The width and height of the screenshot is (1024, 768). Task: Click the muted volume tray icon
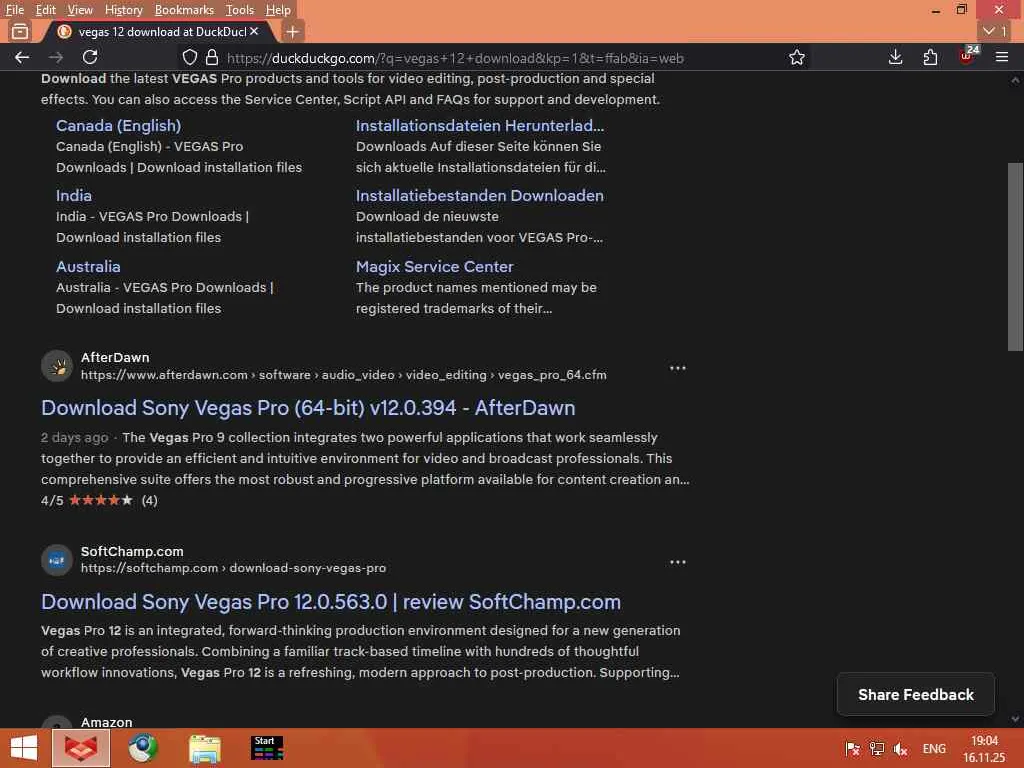pos(901,749)
